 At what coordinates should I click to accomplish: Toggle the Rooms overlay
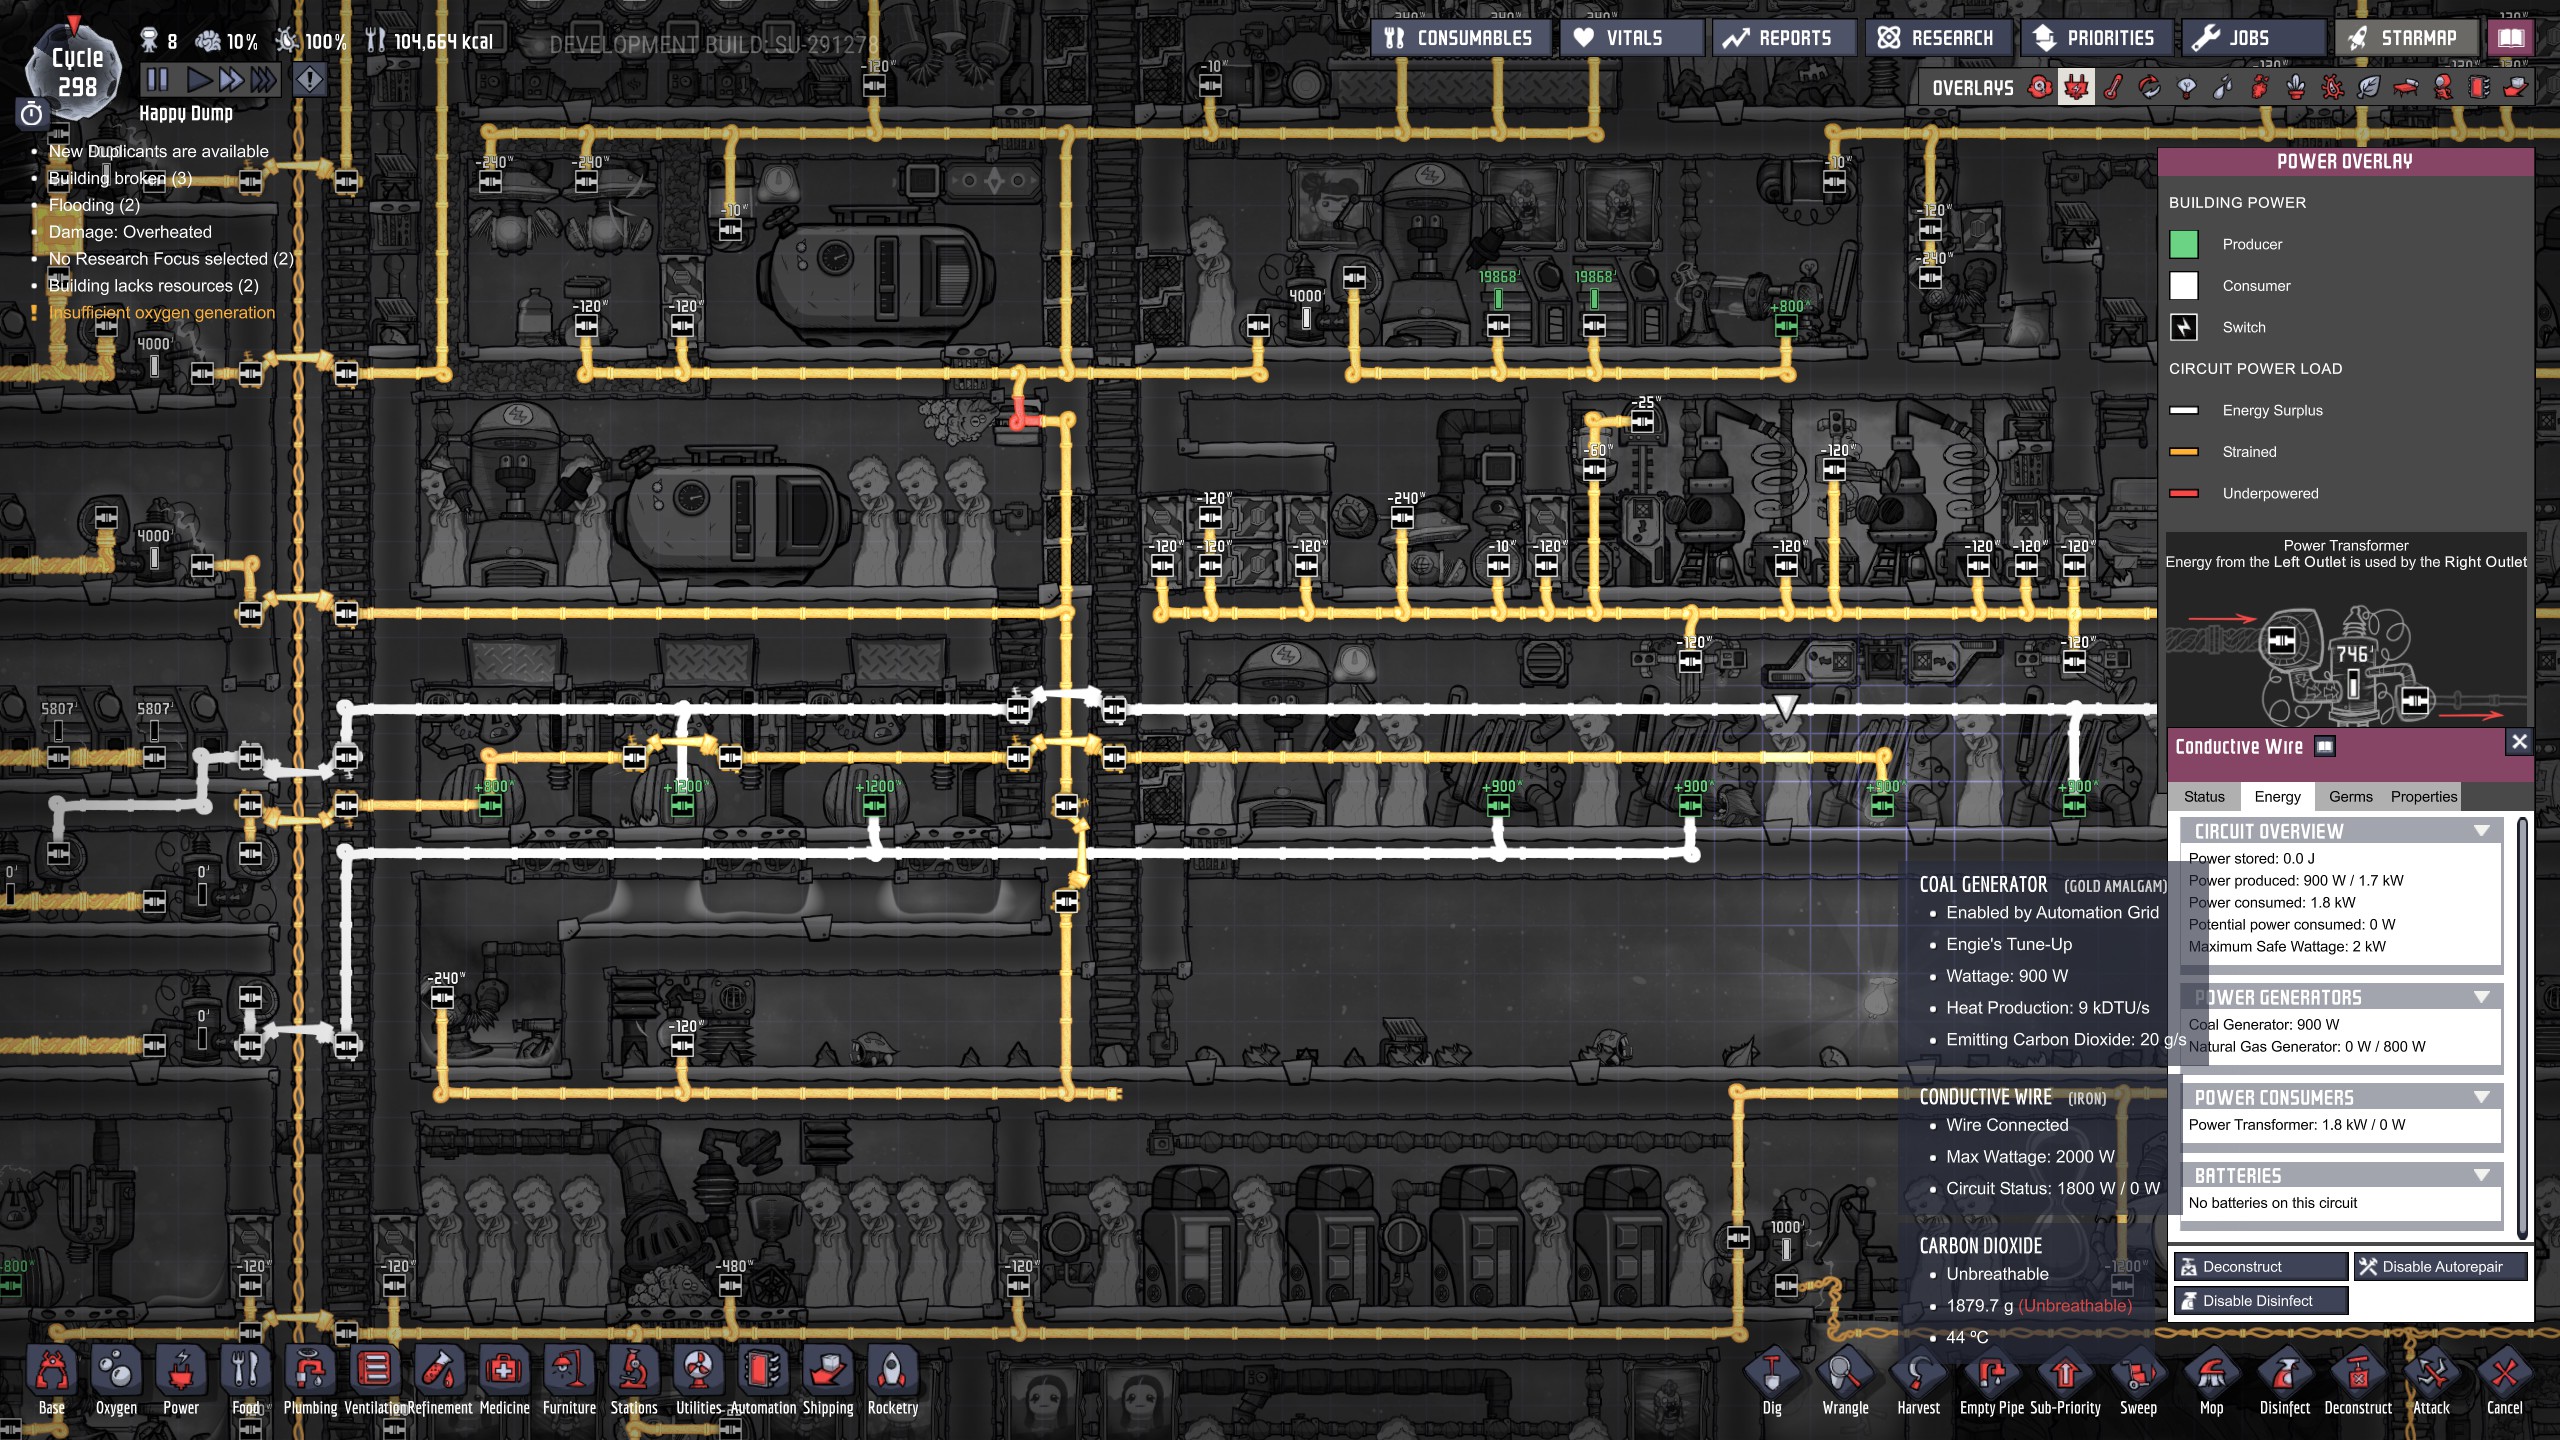[2405, 88]
